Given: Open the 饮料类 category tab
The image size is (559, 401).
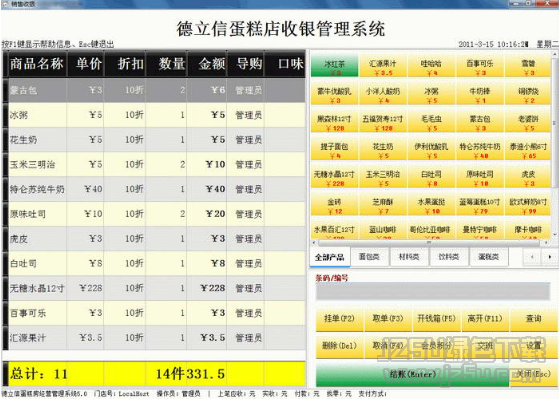Looking at the screenshot, I should pyautogui.click(x=448, y=257).
